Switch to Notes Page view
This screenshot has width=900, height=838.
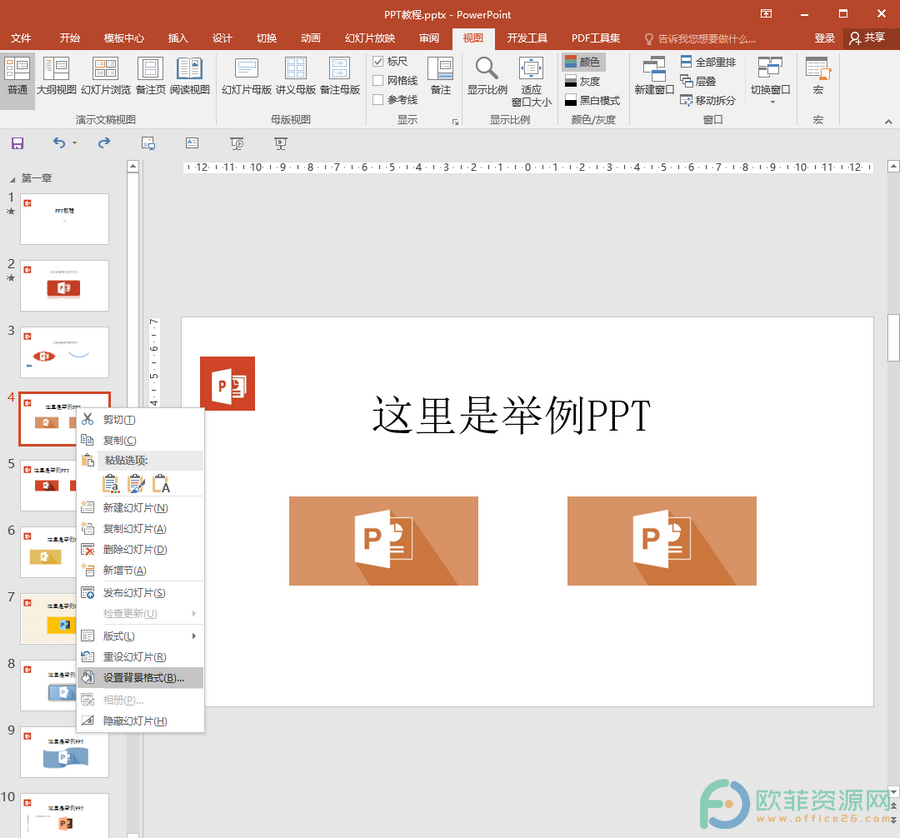[x=150, y=76]
